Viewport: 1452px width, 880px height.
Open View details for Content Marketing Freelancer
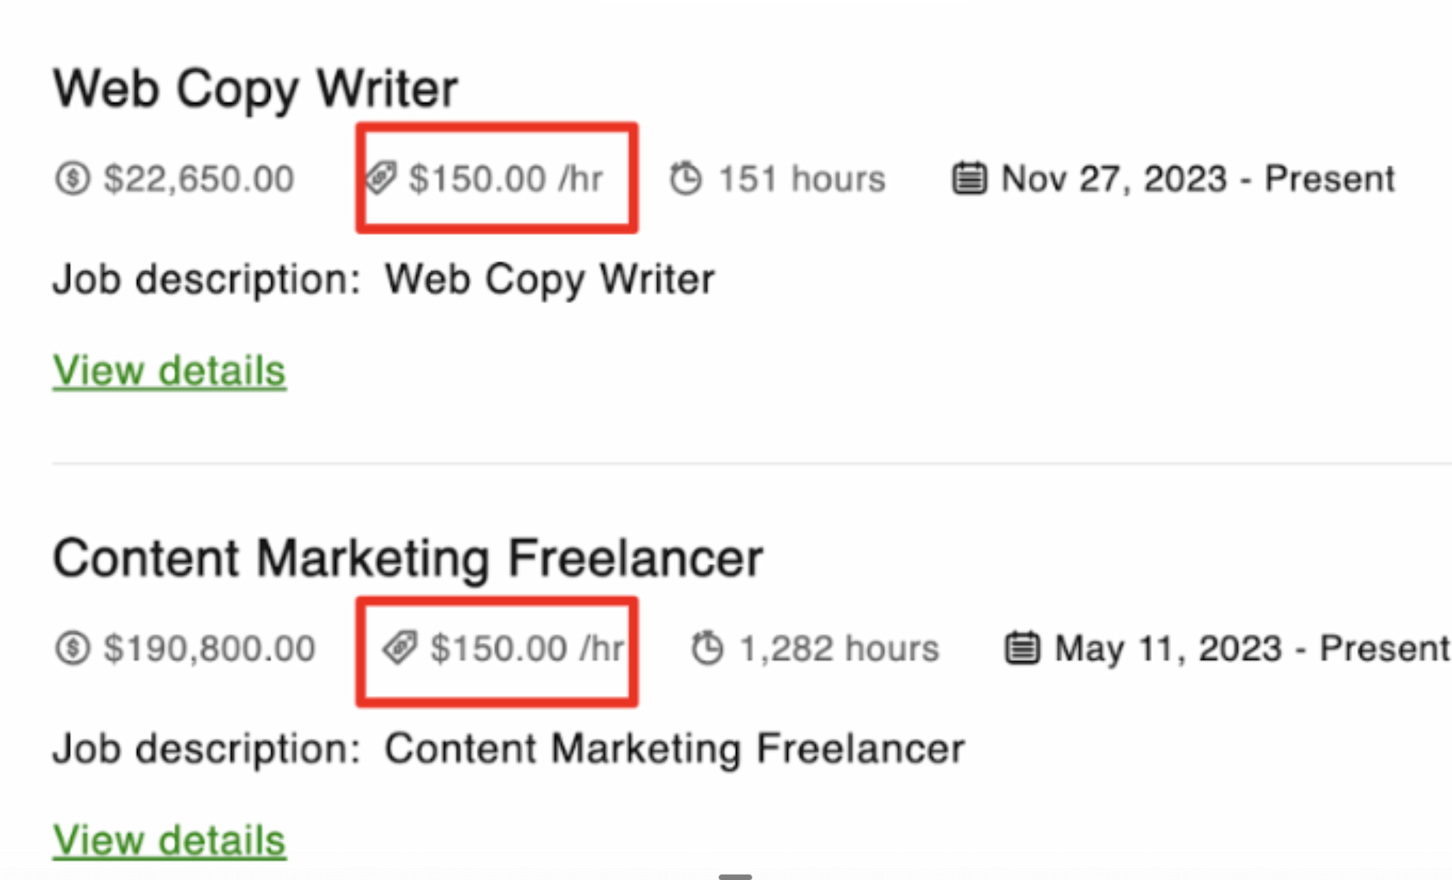169,841
